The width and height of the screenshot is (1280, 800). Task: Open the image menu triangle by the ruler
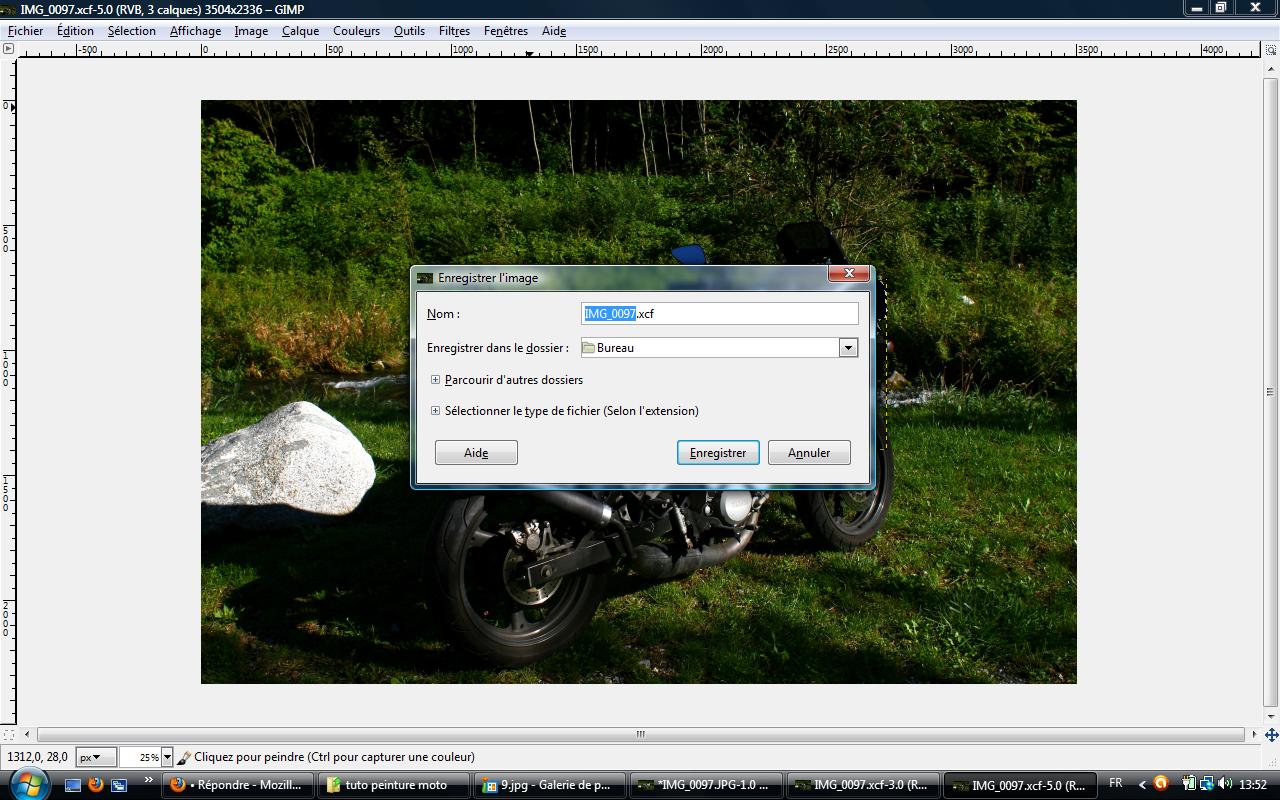coord(8,48)
